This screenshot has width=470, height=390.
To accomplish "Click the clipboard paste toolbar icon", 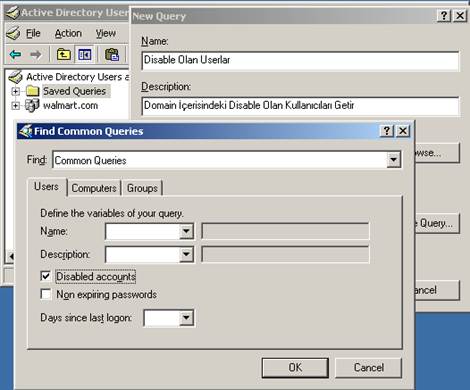I will click(x=112, y=54).
